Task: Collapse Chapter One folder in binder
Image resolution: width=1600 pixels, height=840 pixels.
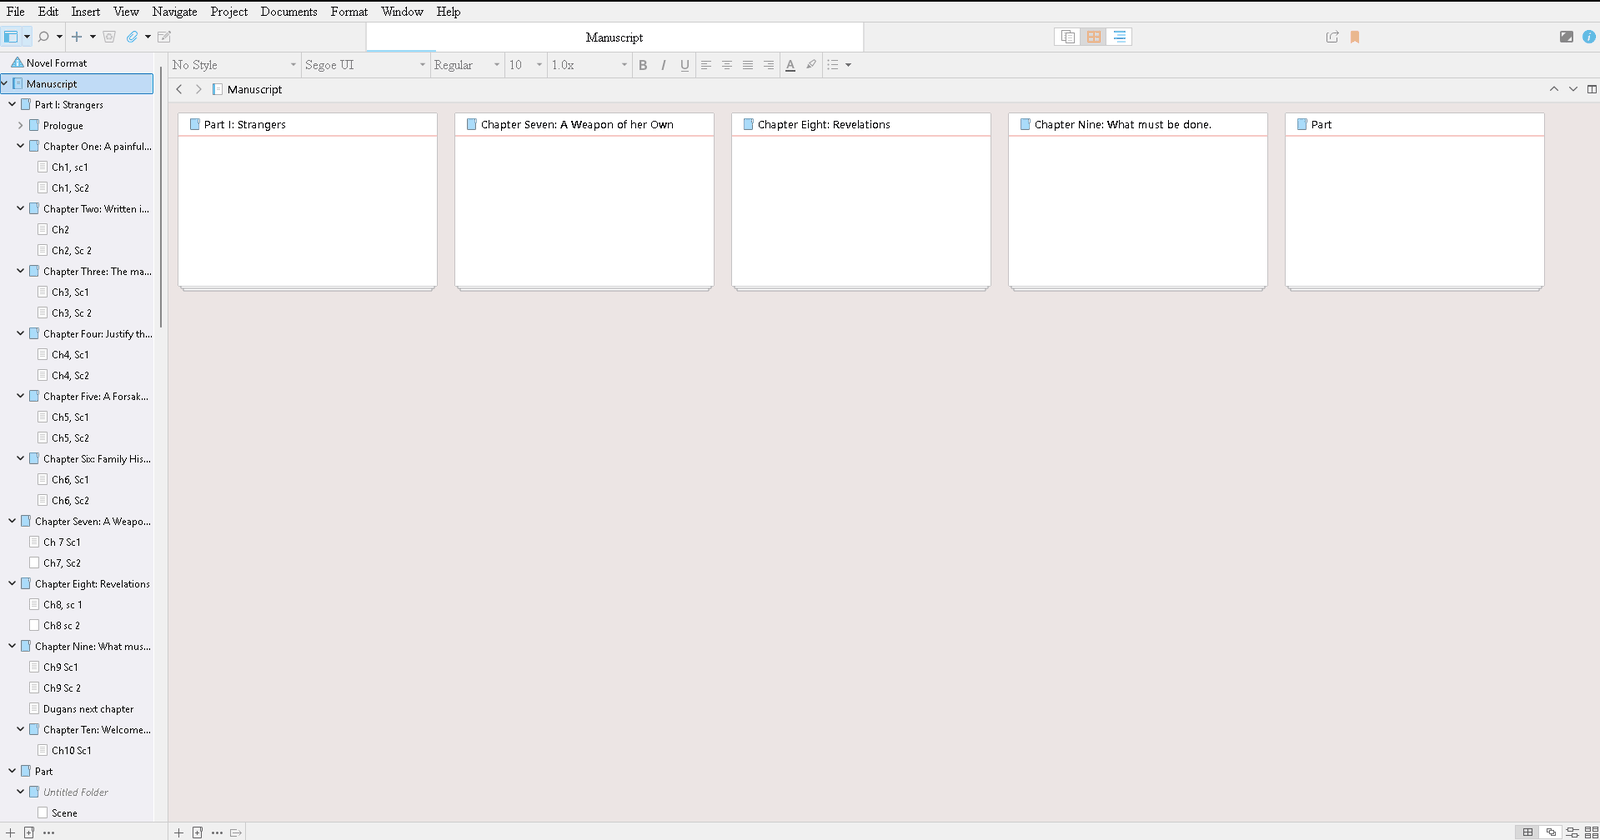Action: 20,146
